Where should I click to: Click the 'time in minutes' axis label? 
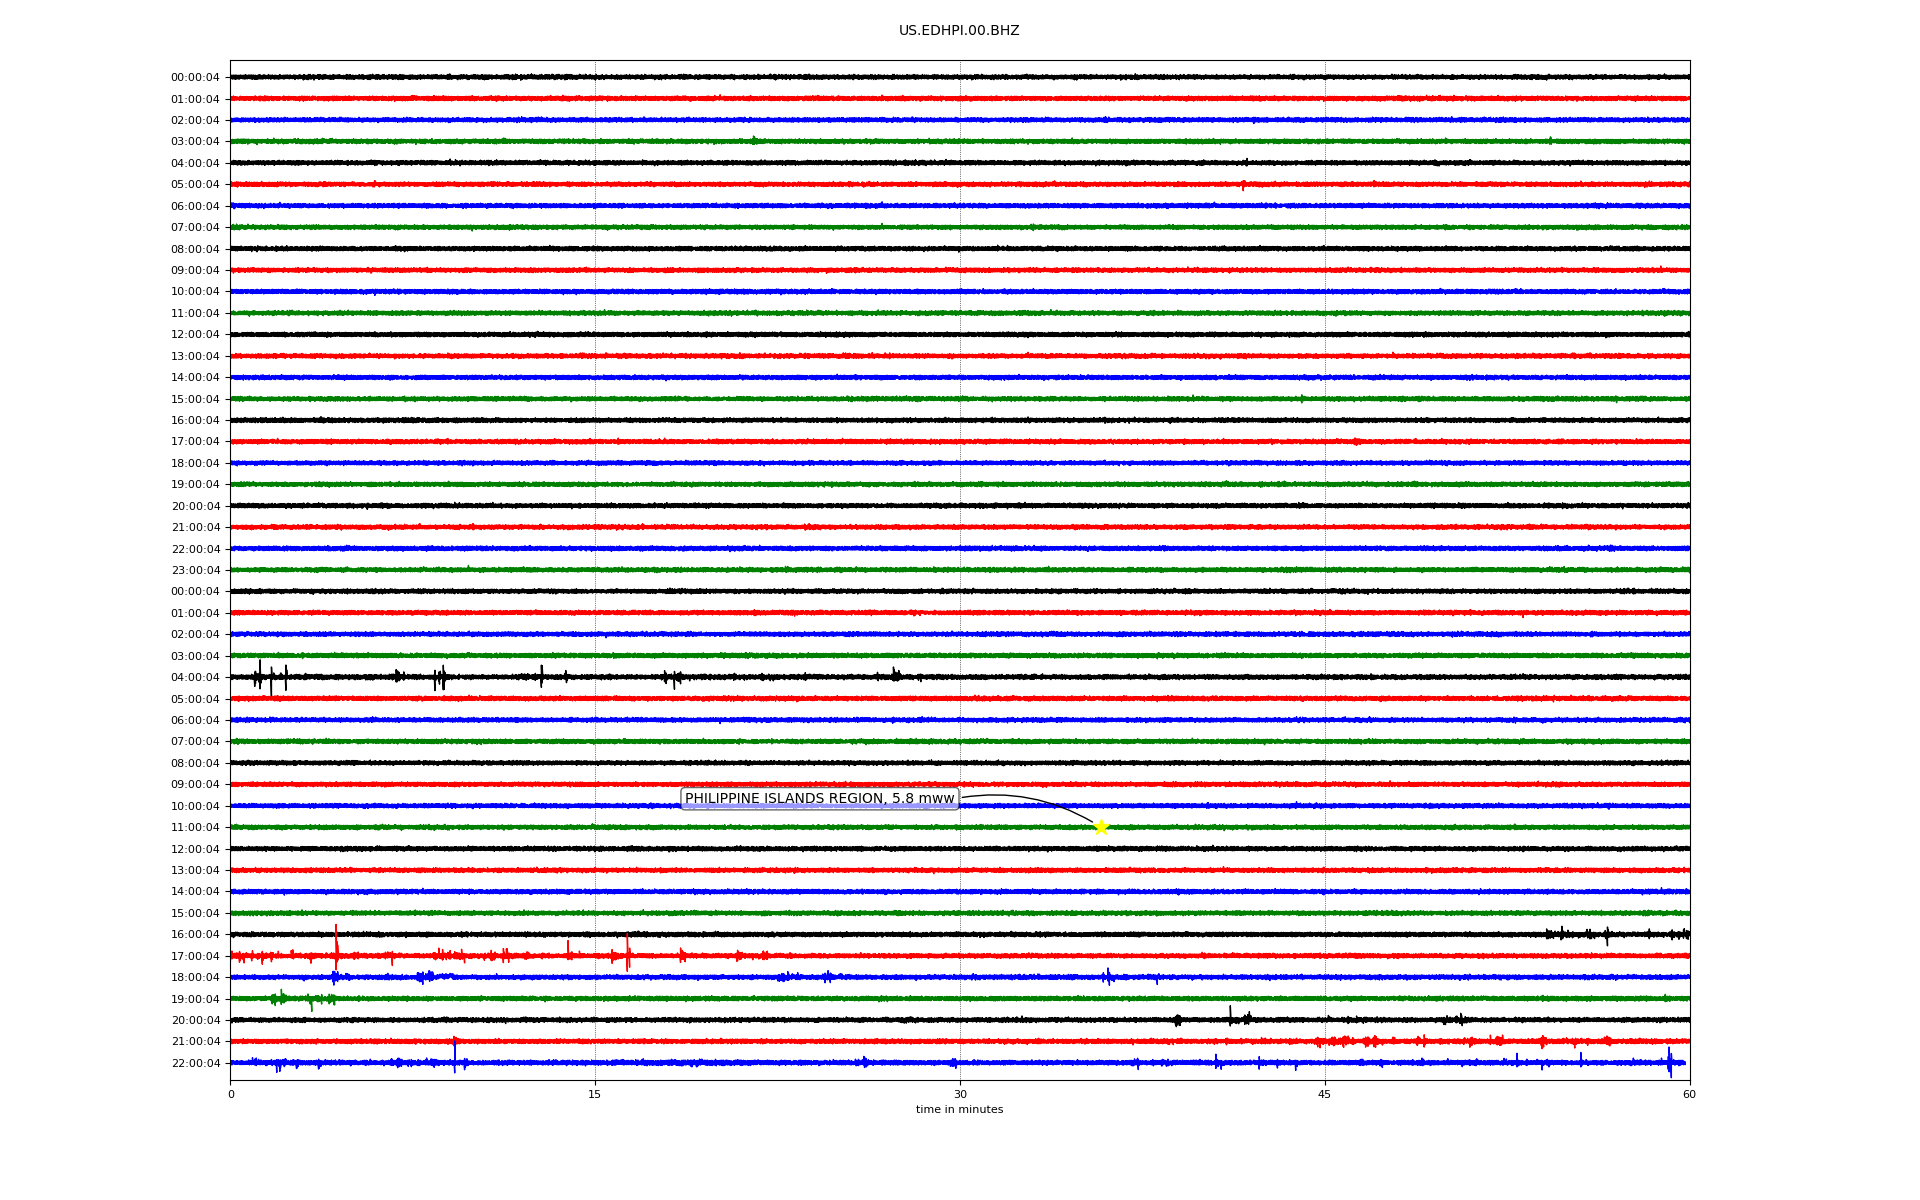pyautogui.click(x=959, y=1109)
